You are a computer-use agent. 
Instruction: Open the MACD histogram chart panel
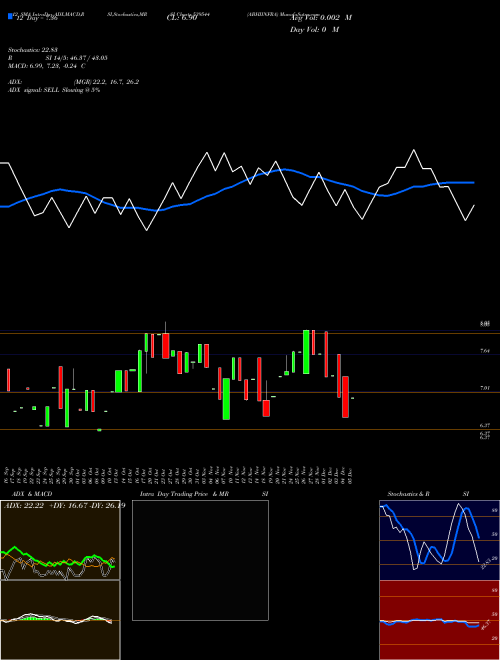coord(60,620)
